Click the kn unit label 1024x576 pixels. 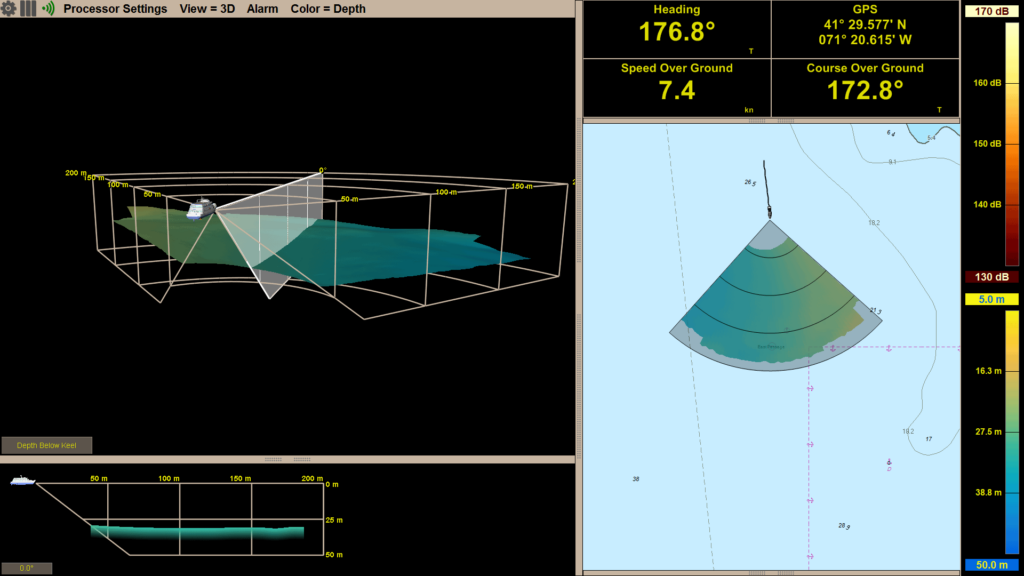[749, 110]
